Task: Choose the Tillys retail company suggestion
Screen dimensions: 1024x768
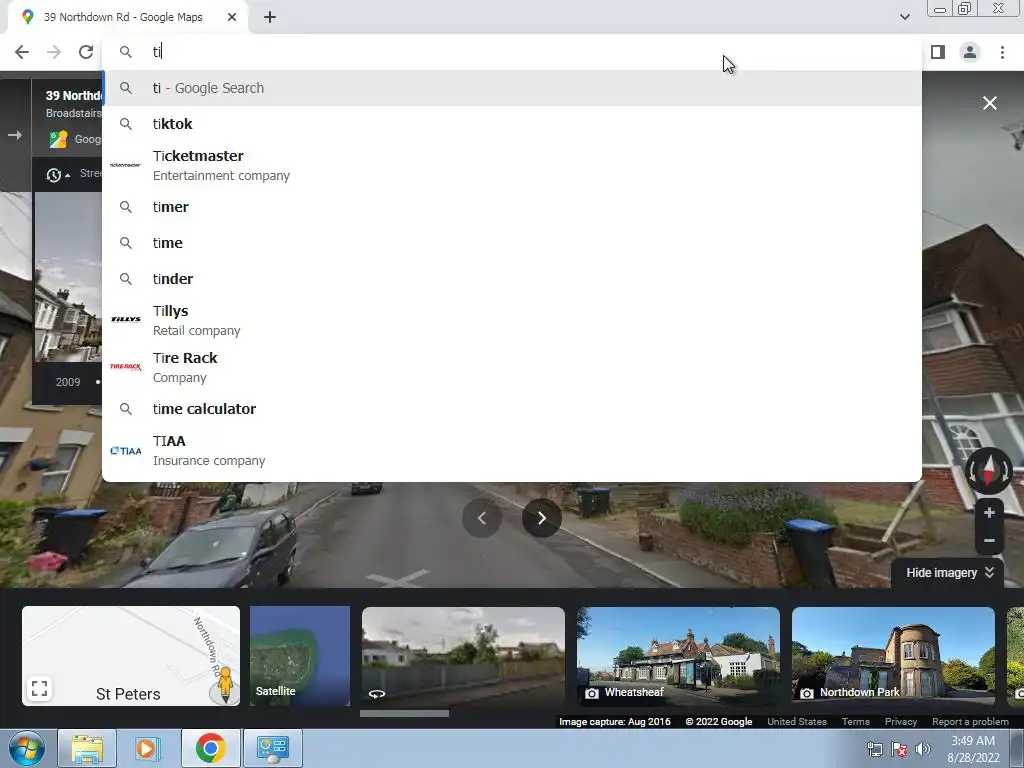Action: tap(512, 320)
